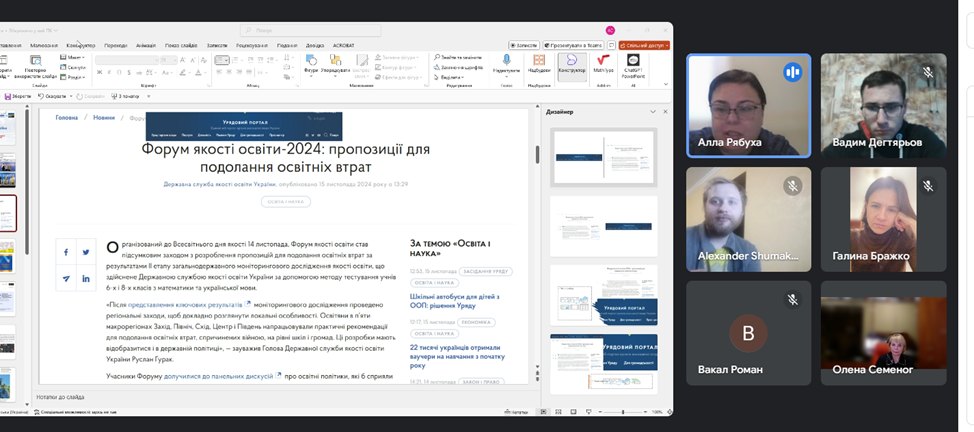The height and width of the screenshot is (432, 974).
Task: Open customize quick access toolbar dropdown
Action: [148, 96]
